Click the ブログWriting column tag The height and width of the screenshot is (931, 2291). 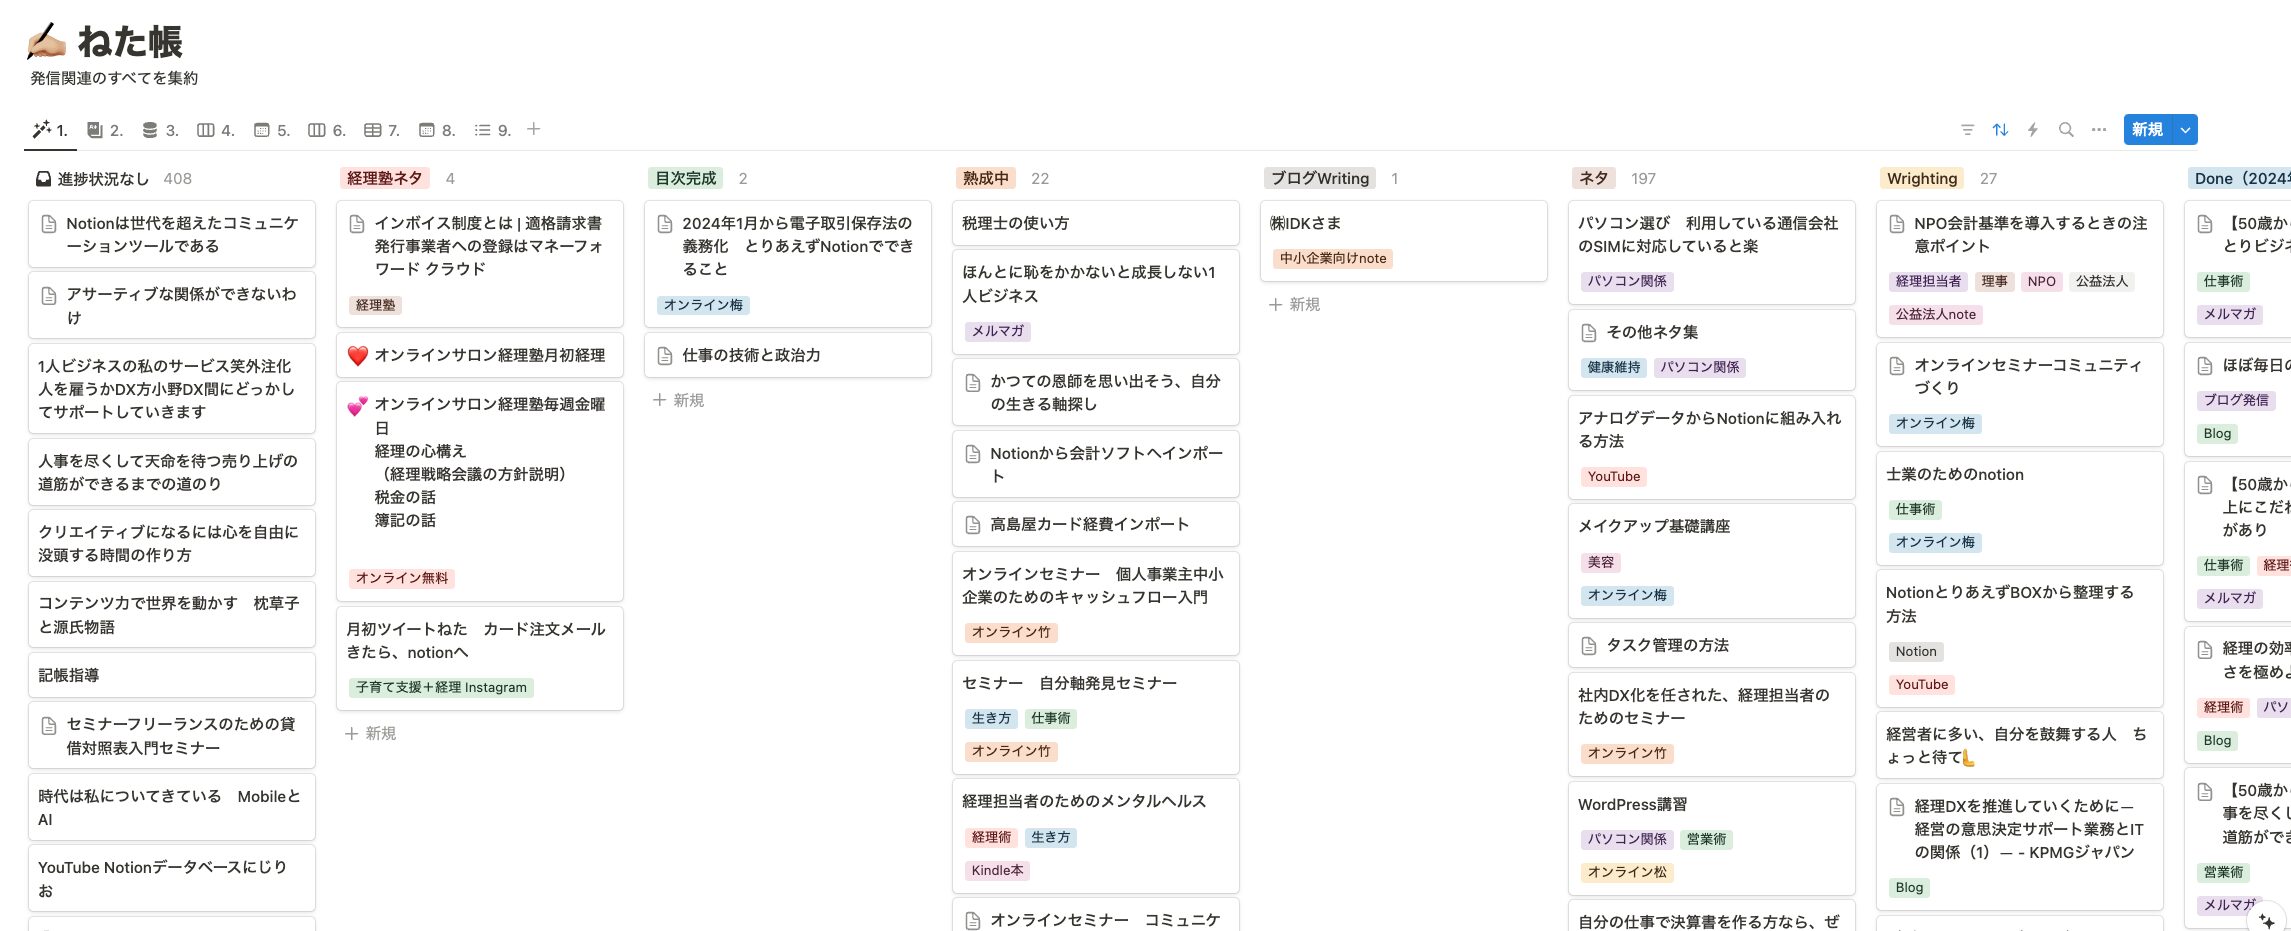[1320, 178]
